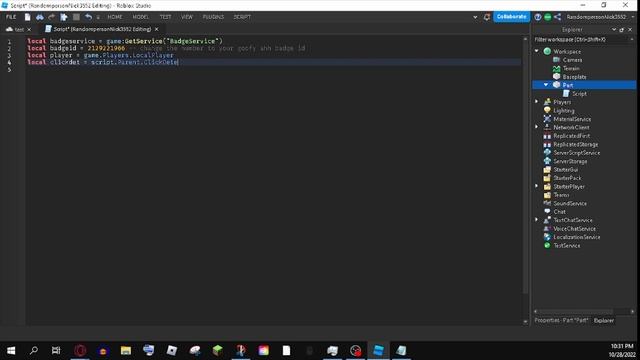Switch to the TEST ribbon tab
Screen dimensions: 640x360
(x=165, y=17)
